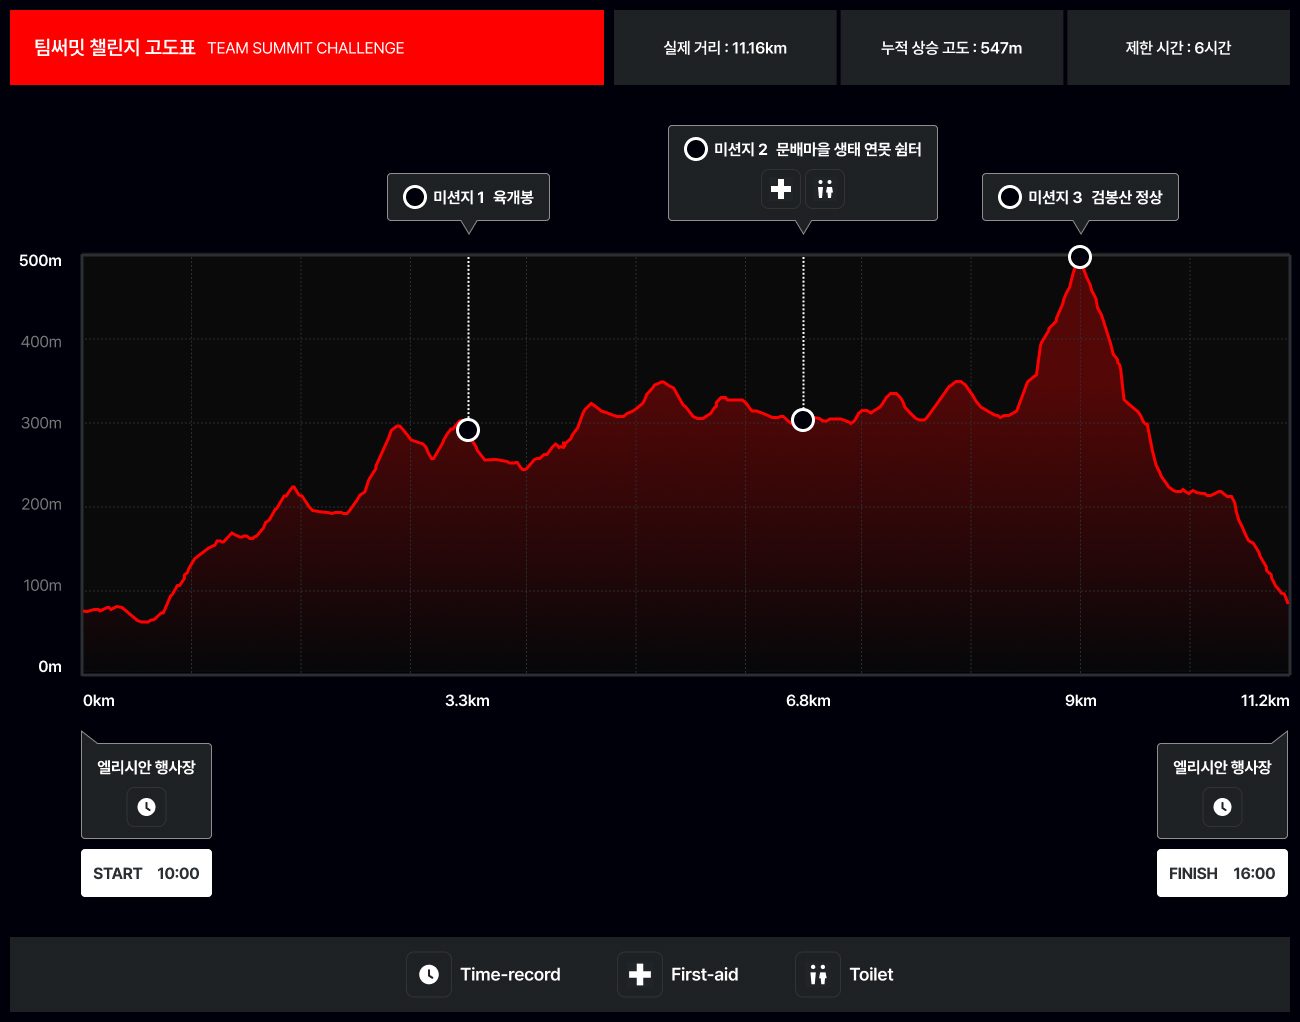
Task: Click the circle icon in 미션지 2 label
Action: (x=696, y=149)
